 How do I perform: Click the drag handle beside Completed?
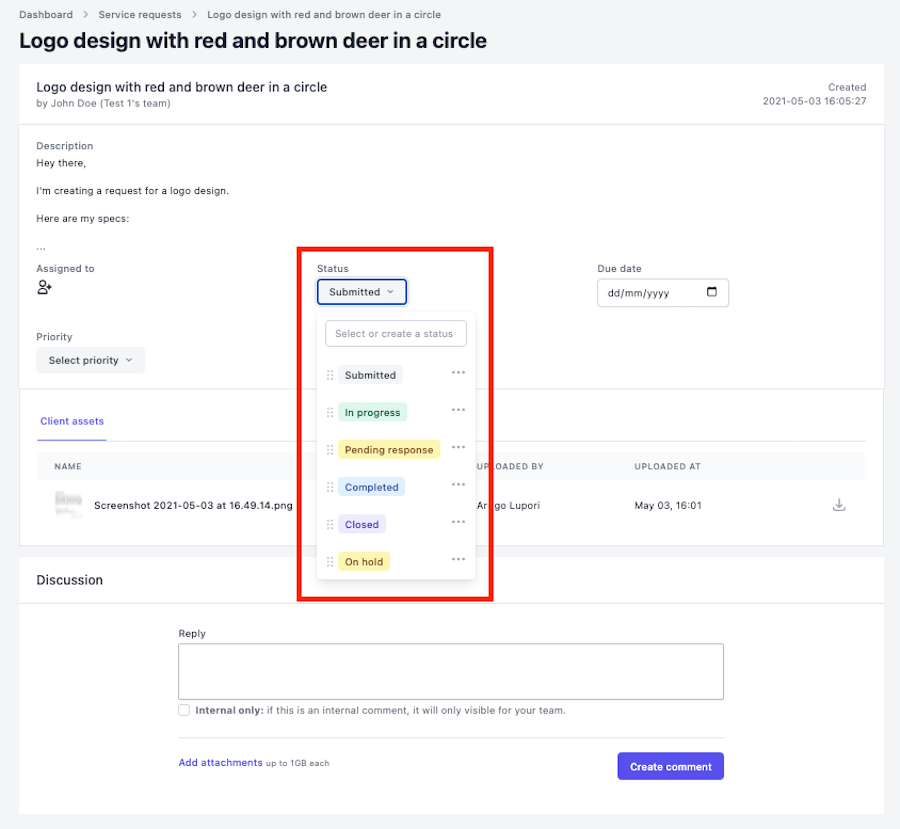(x=330, y=486)
